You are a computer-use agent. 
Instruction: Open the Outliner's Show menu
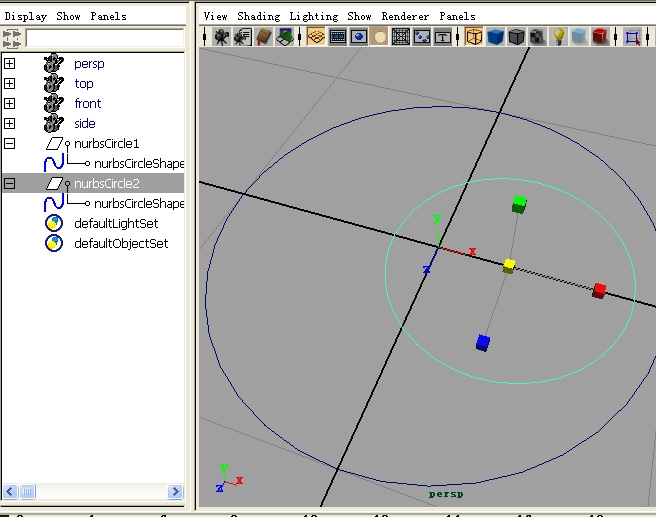coord(68,16)
